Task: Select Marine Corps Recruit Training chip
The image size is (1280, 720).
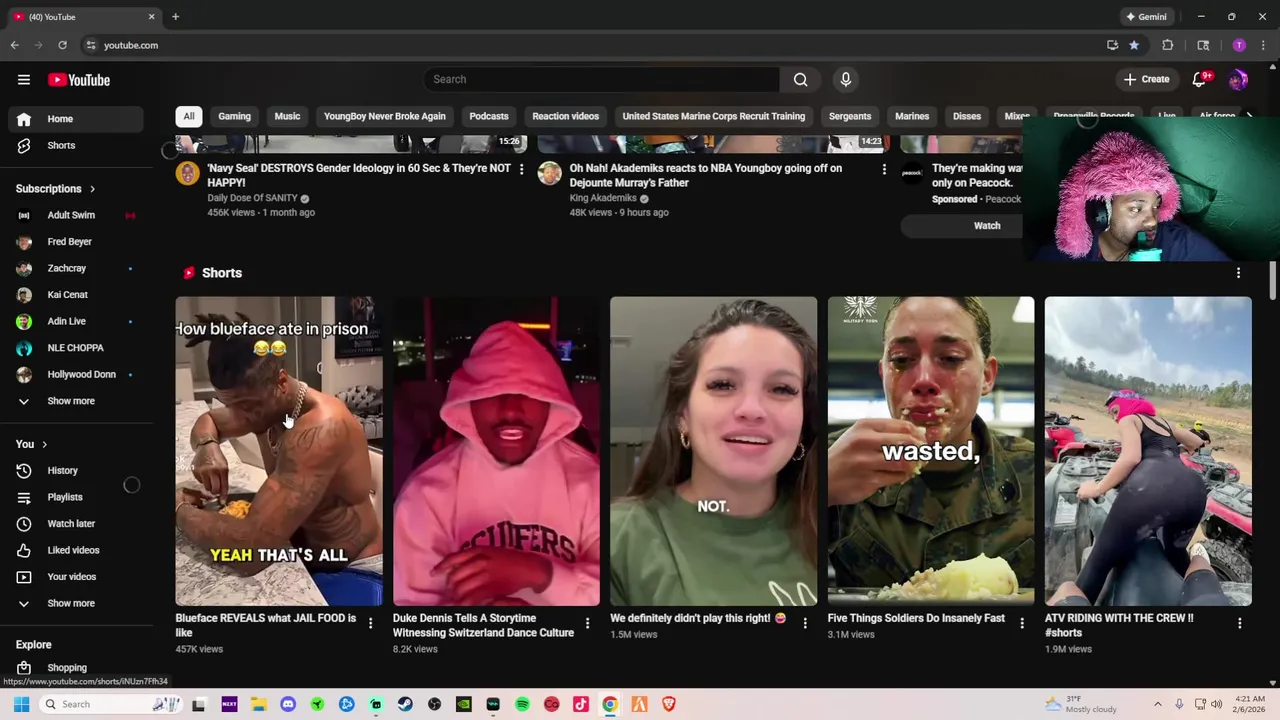Action: pyautogui.click(x=713, y=116)
